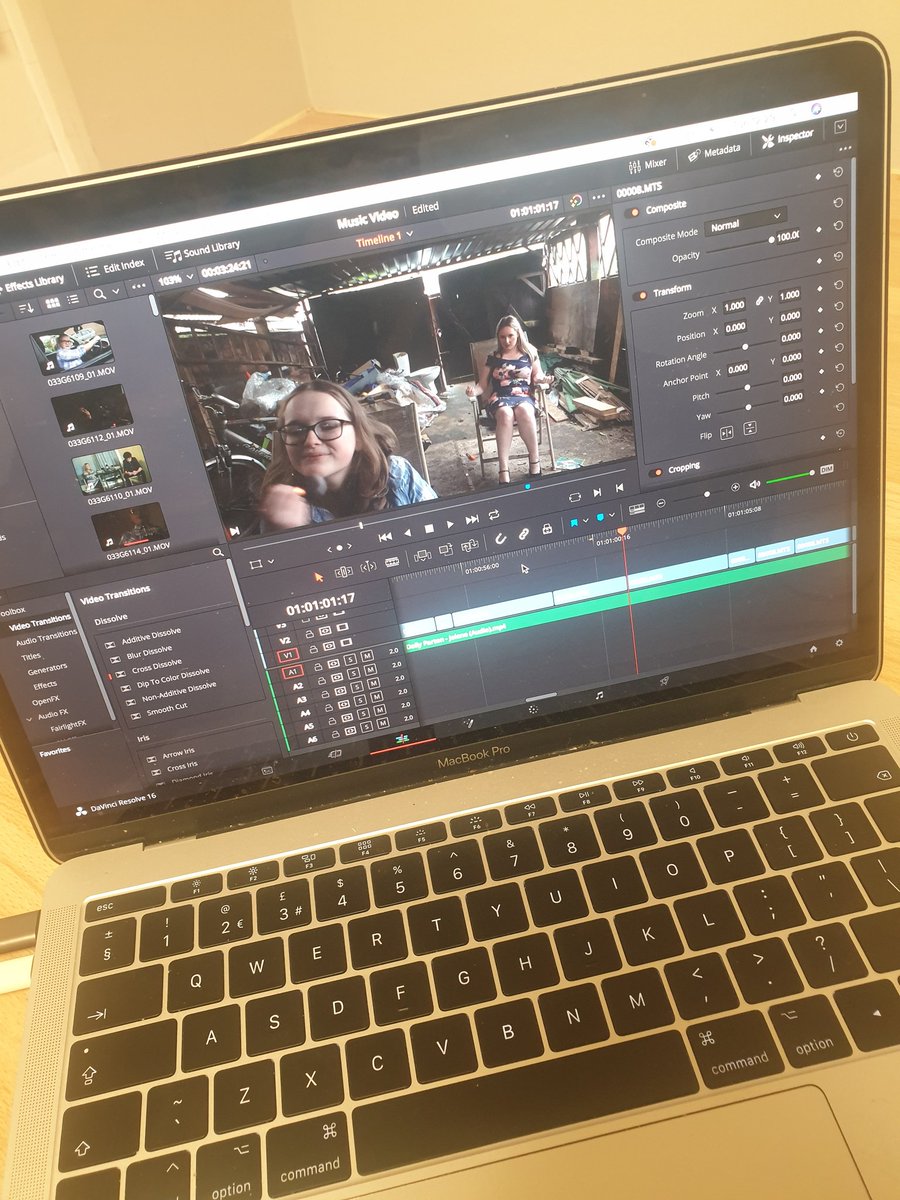Mute the A1 audio track
This screenshot has height=1200, width=900.
click(366, 657)
